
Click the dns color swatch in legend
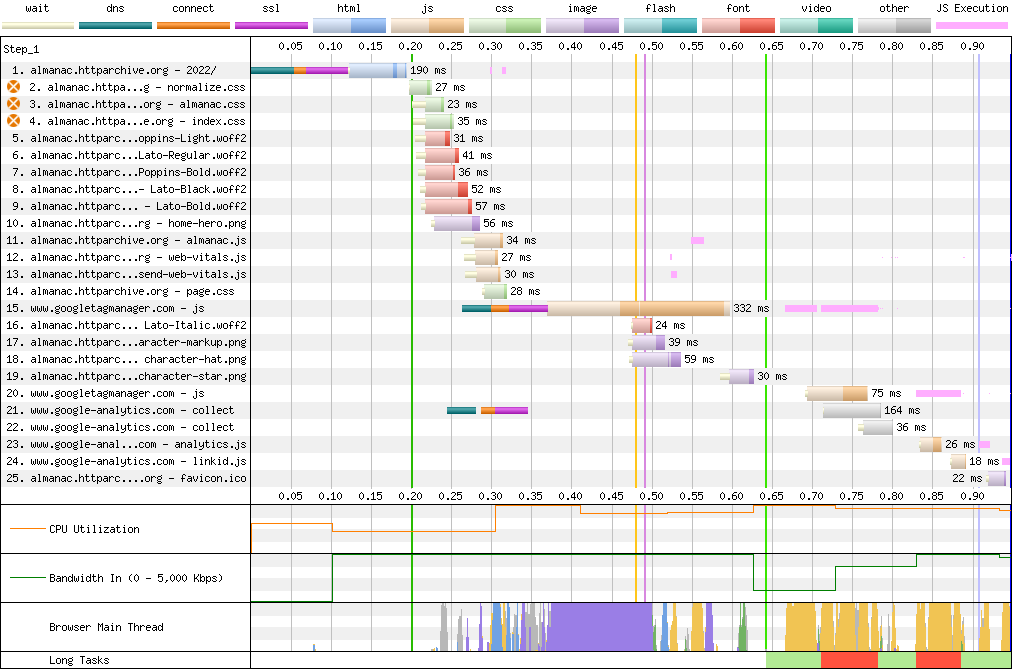pos(115,25)
